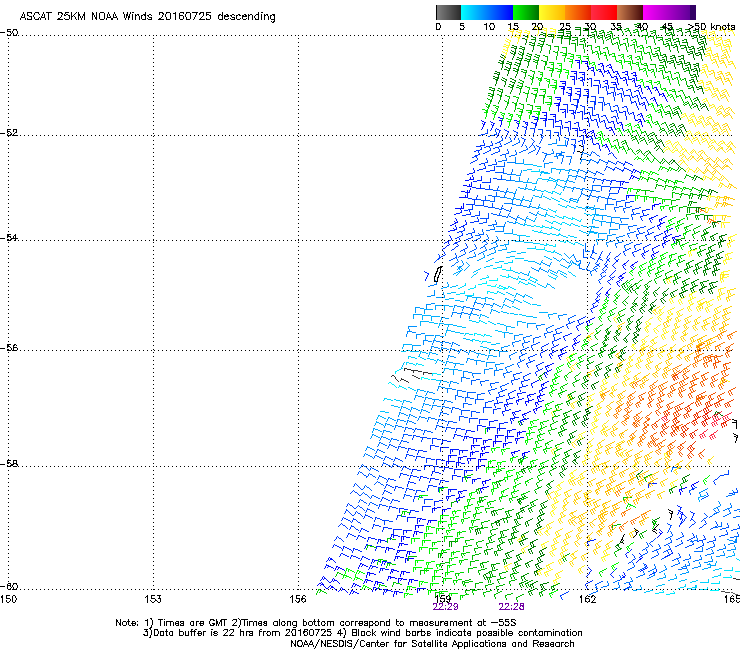
Task: Click the magenta-purple 40–50 knots legend swatch
Action: tap(669, 12)
